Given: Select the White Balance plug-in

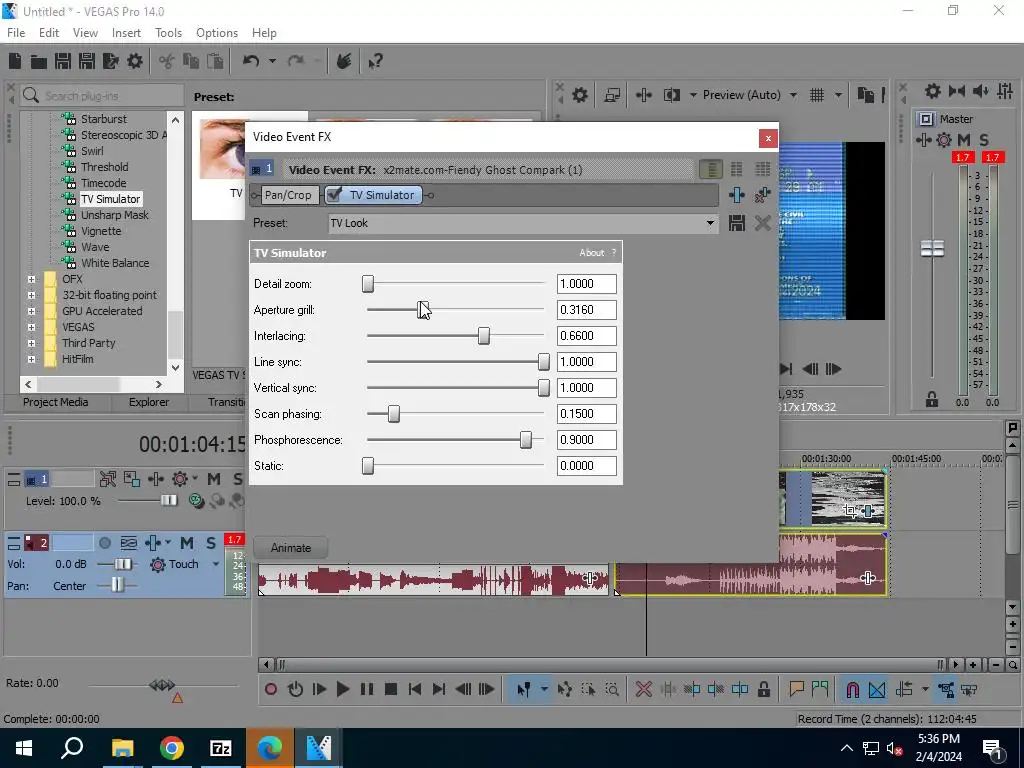Looking at the screenshot, I should tap(115, 263).
